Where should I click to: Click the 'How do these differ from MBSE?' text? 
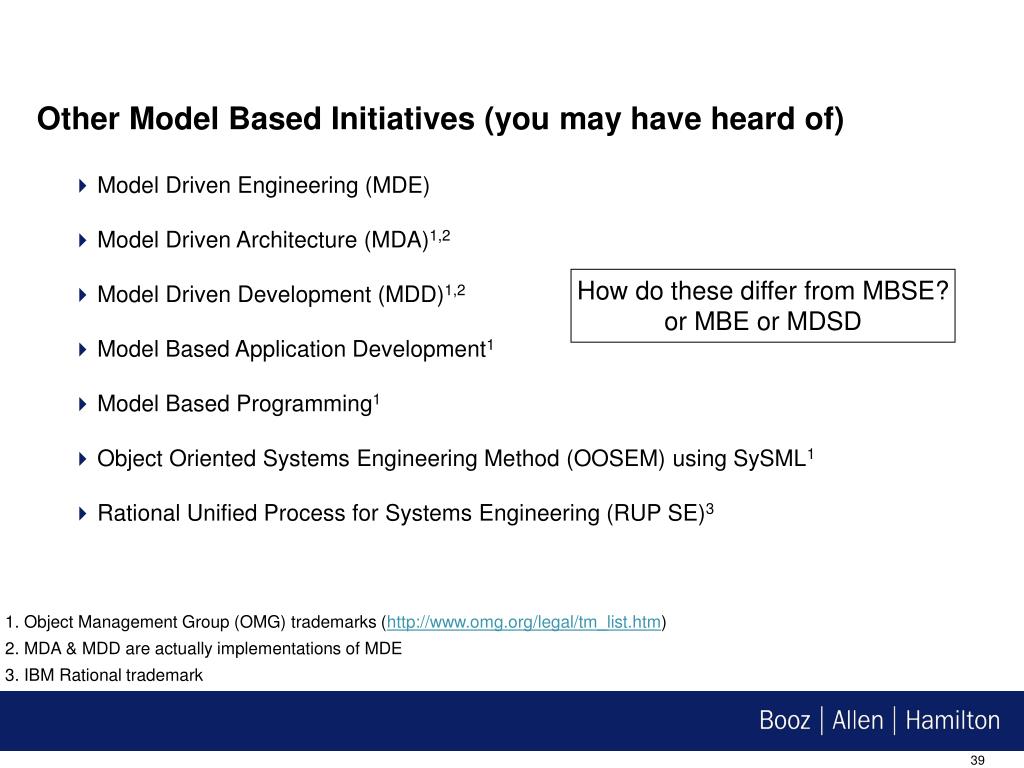pyautogui.click(x=762, y=291)
